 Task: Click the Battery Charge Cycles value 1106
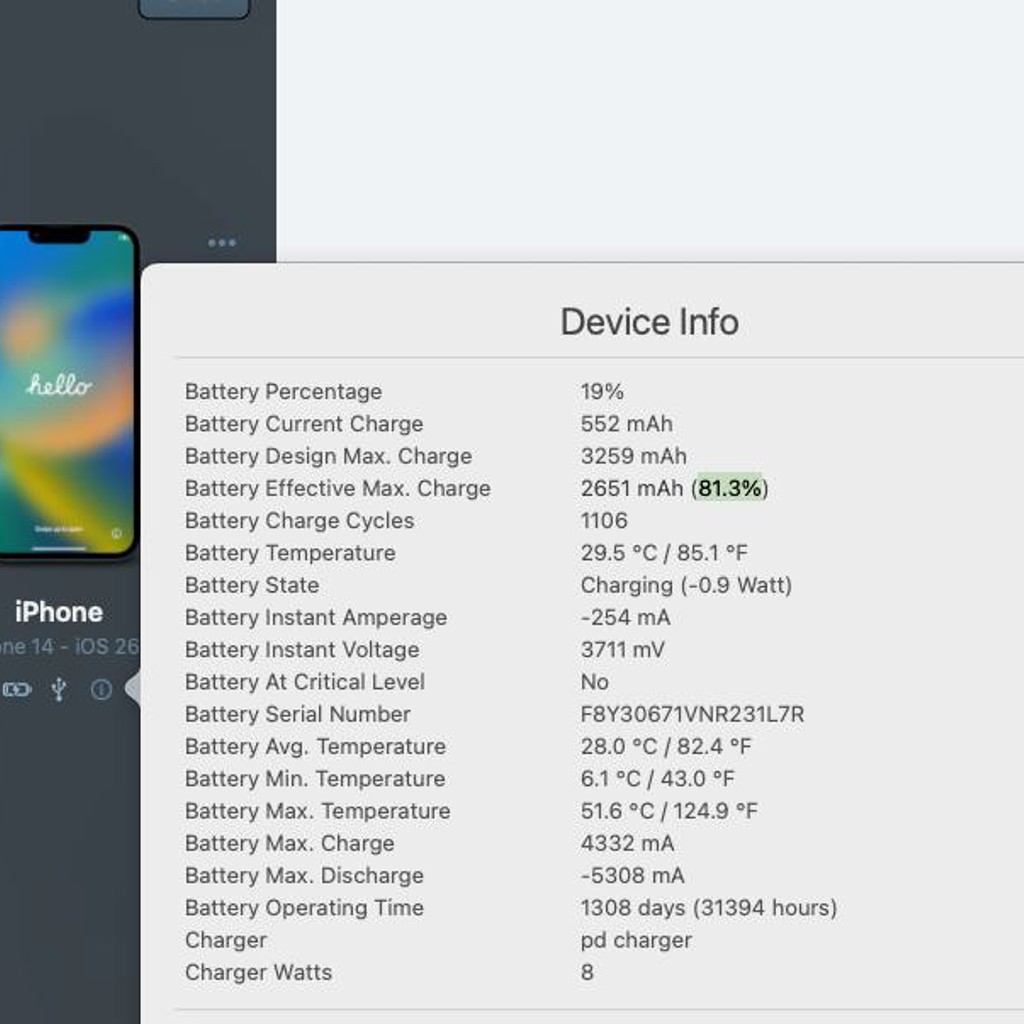pos(604,521)
